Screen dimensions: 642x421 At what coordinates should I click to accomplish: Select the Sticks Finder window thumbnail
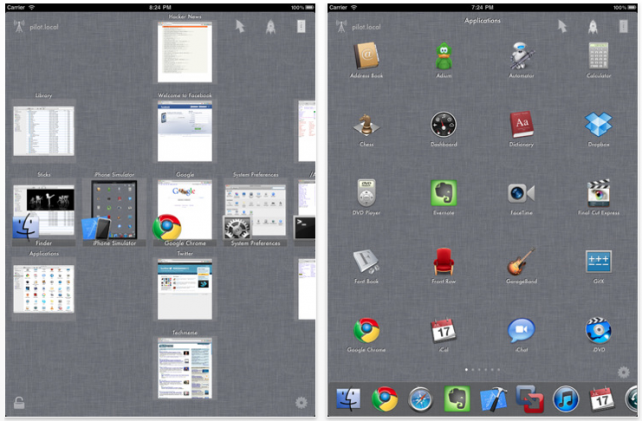44,210
